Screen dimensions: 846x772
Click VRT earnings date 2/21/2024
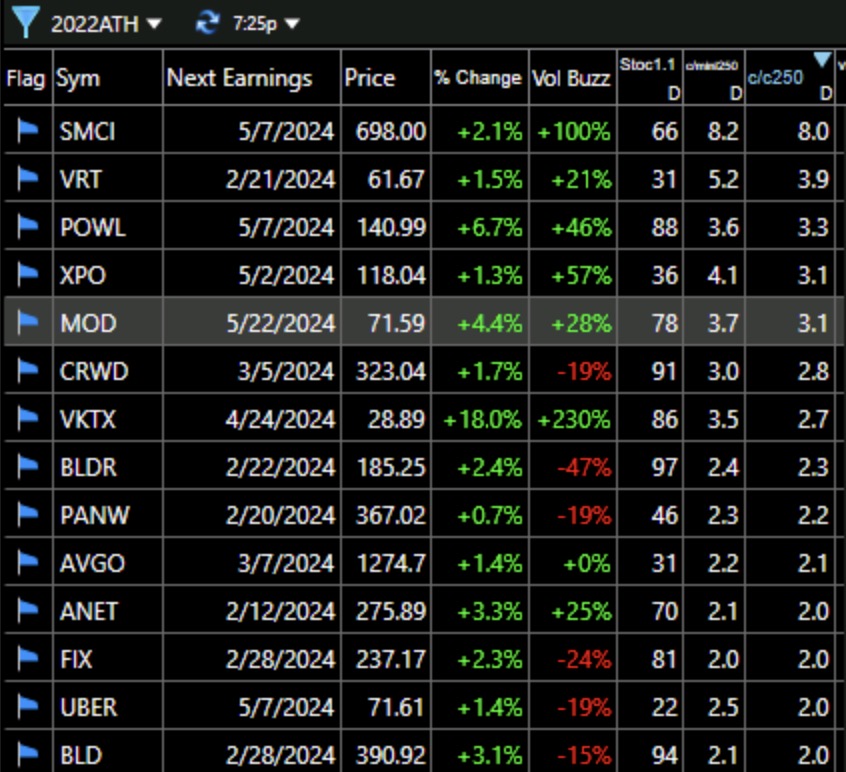pos(281,180)
